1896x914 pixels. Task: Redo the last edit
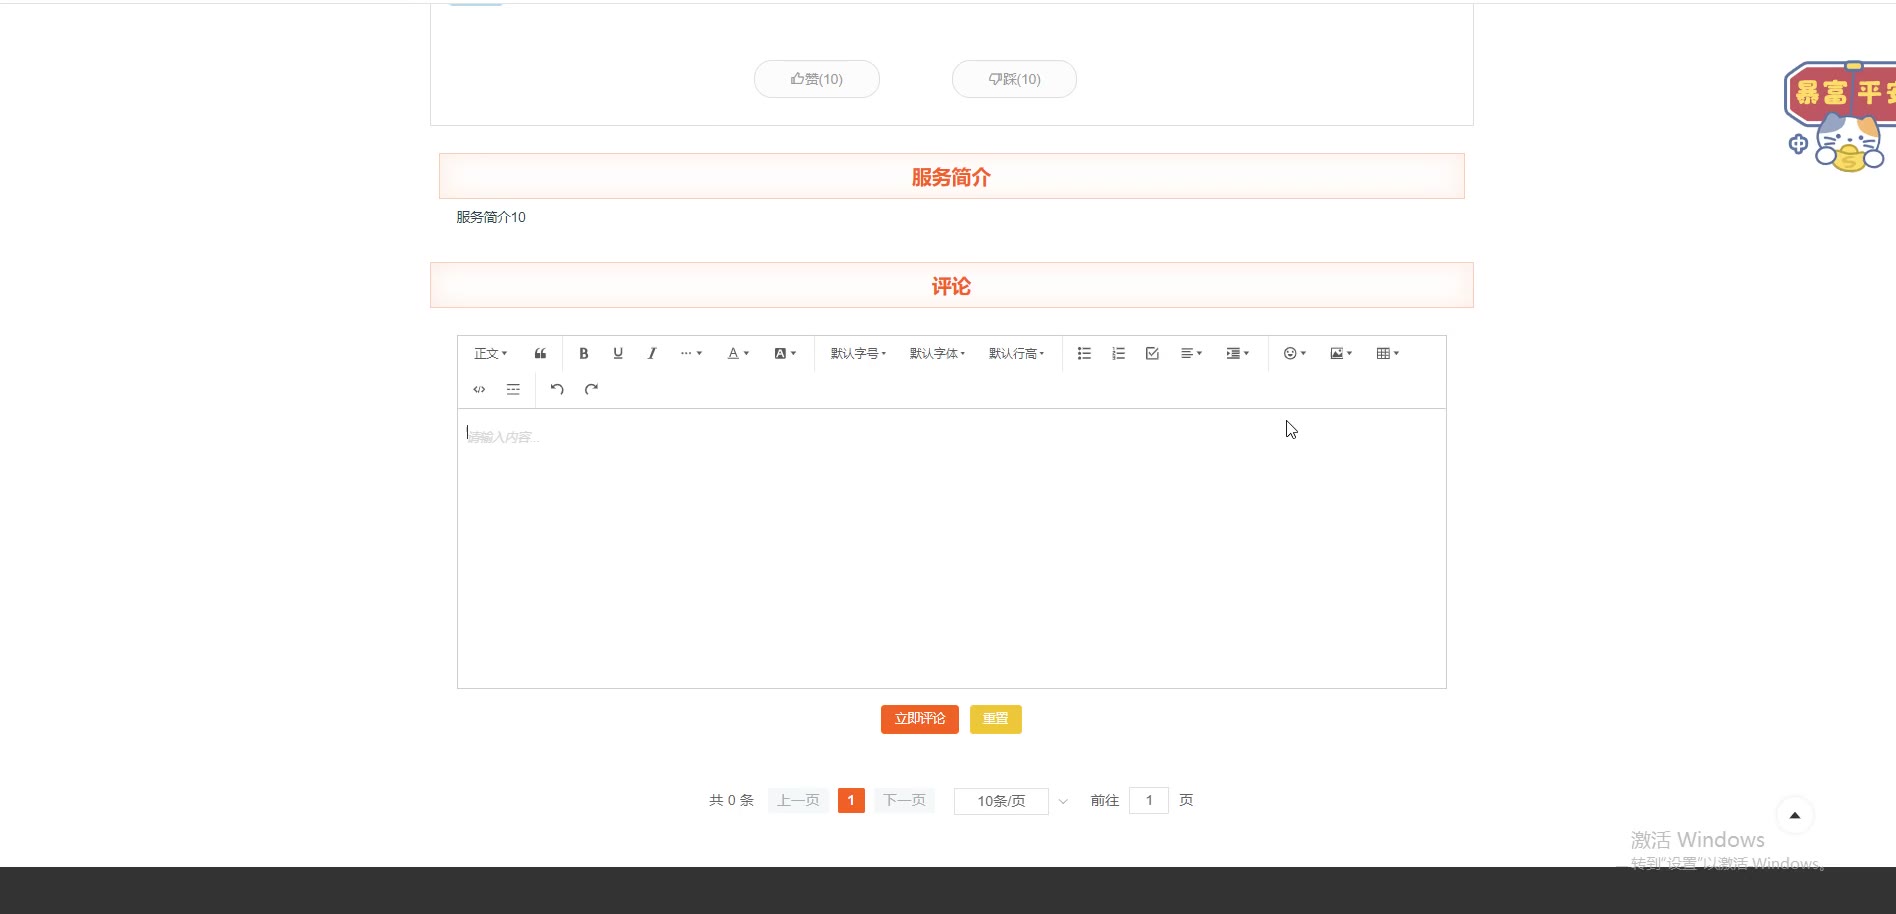point(591,389)
